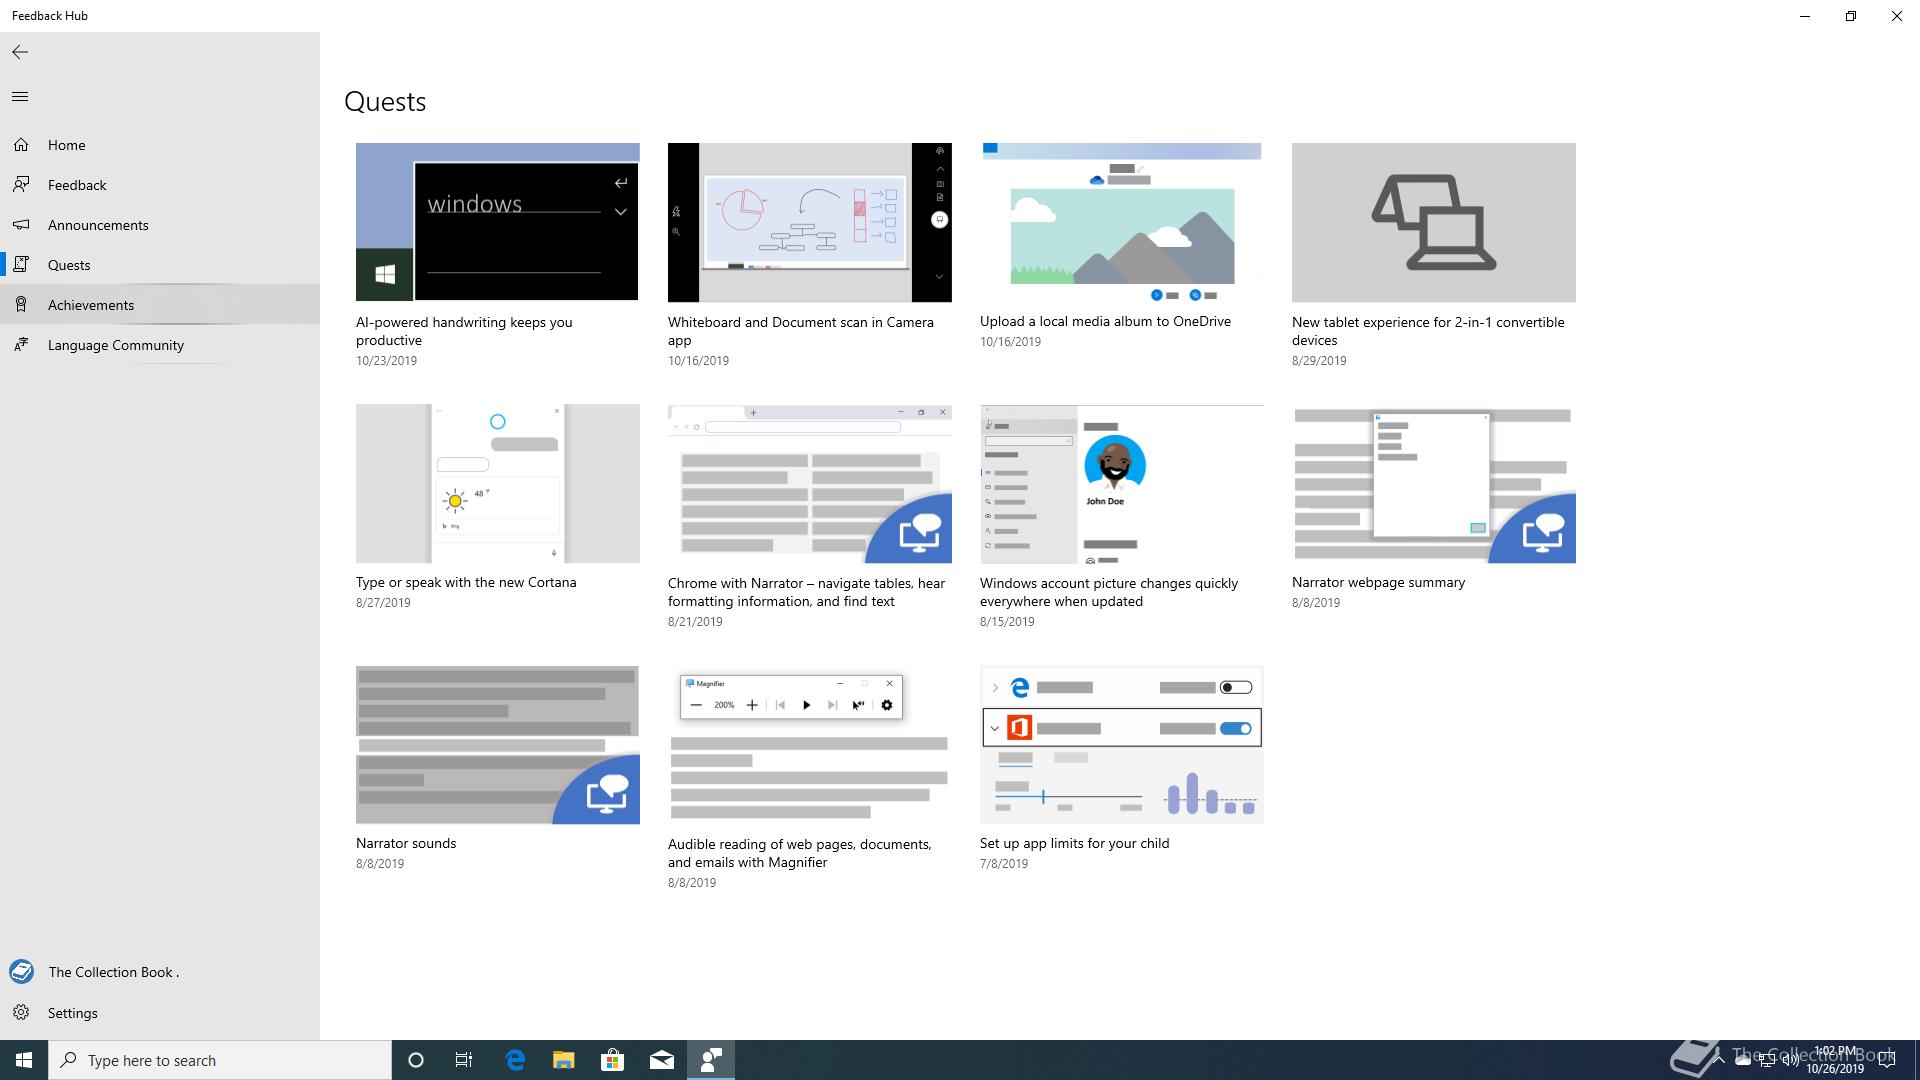The height and width of the screenshot is (1080, 1920).
Task: Open the Announcements section
Action: coord(160,225)
